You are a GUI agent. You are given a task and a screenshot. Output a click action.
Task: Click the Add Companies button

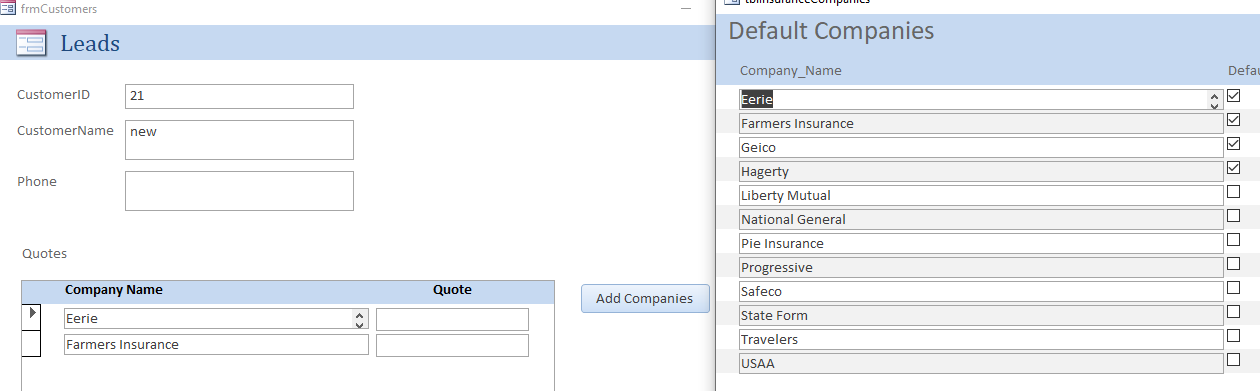pos(645,298)
